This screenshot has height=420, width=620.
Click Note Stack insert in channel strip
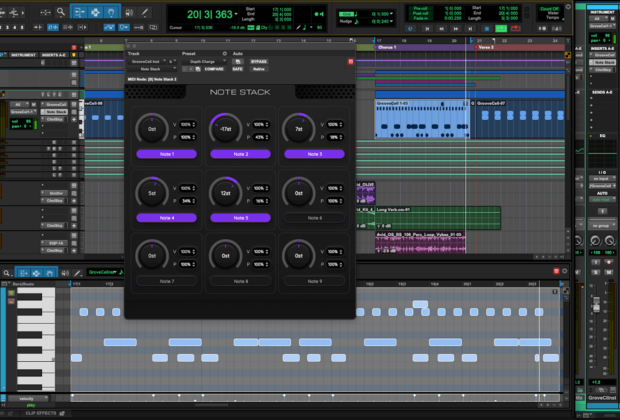coord(603,62)
